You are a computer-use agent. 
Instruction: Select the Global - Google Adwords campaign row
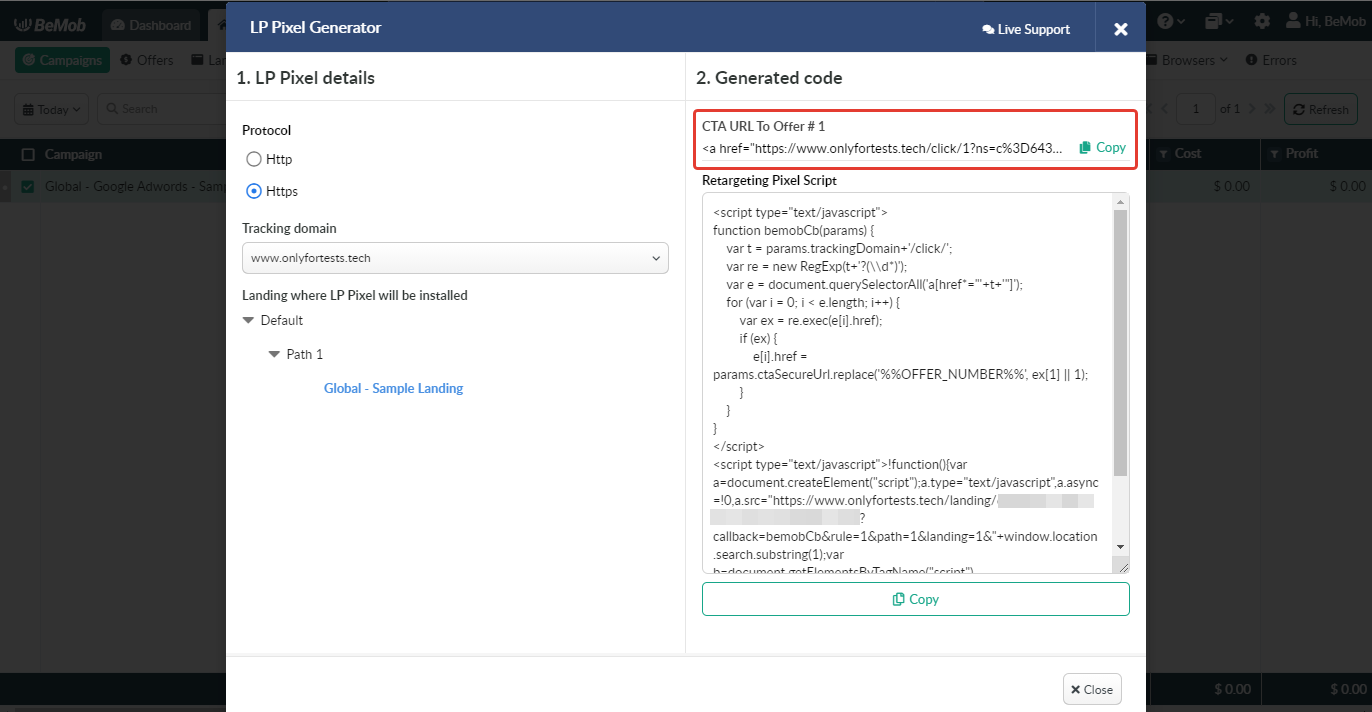tap(135, 187)
